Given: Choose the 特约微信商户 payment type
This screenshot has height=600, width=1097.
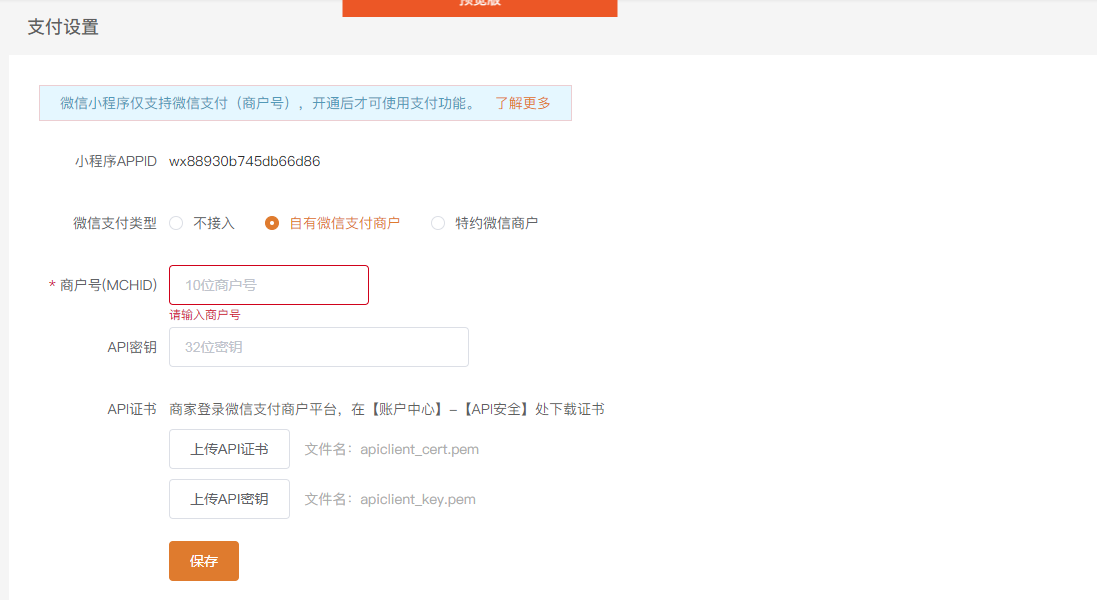Looking at the screenshot, I should pyautogui.click(x=438, y=223).
